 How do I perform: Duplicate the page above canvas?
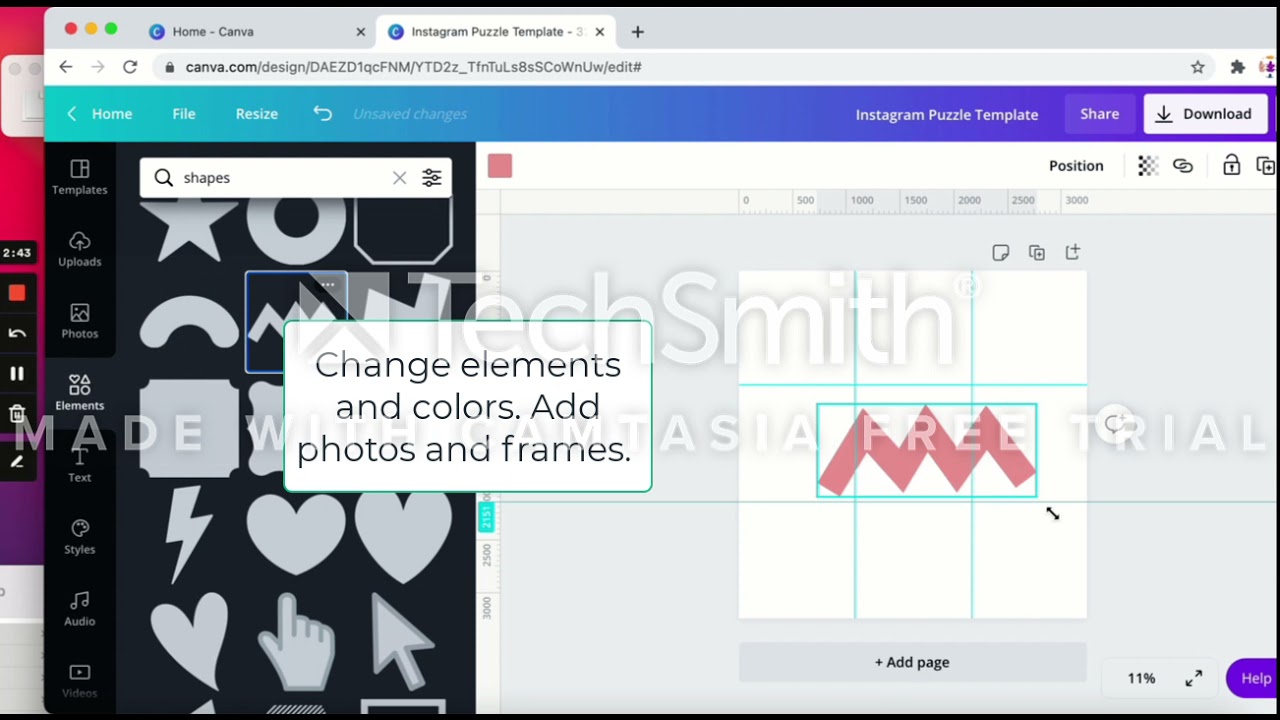point(1036,253)
